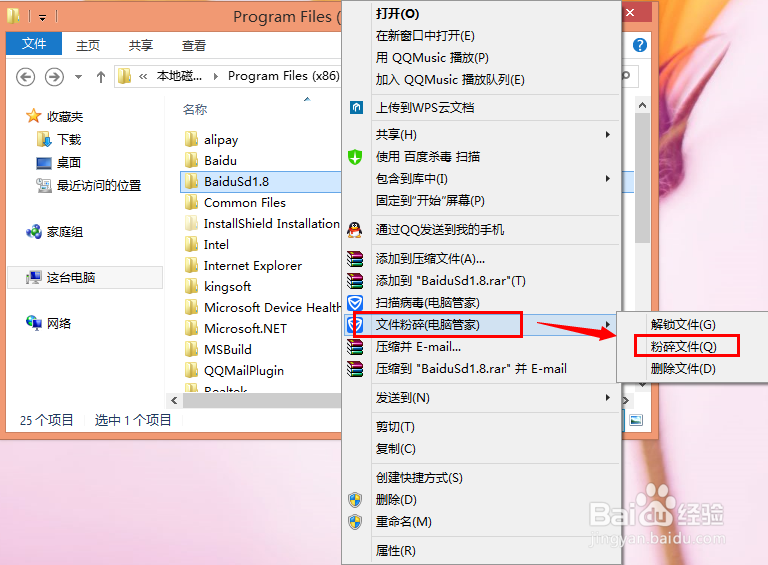Open the 查看 ribbon tab

194,46
